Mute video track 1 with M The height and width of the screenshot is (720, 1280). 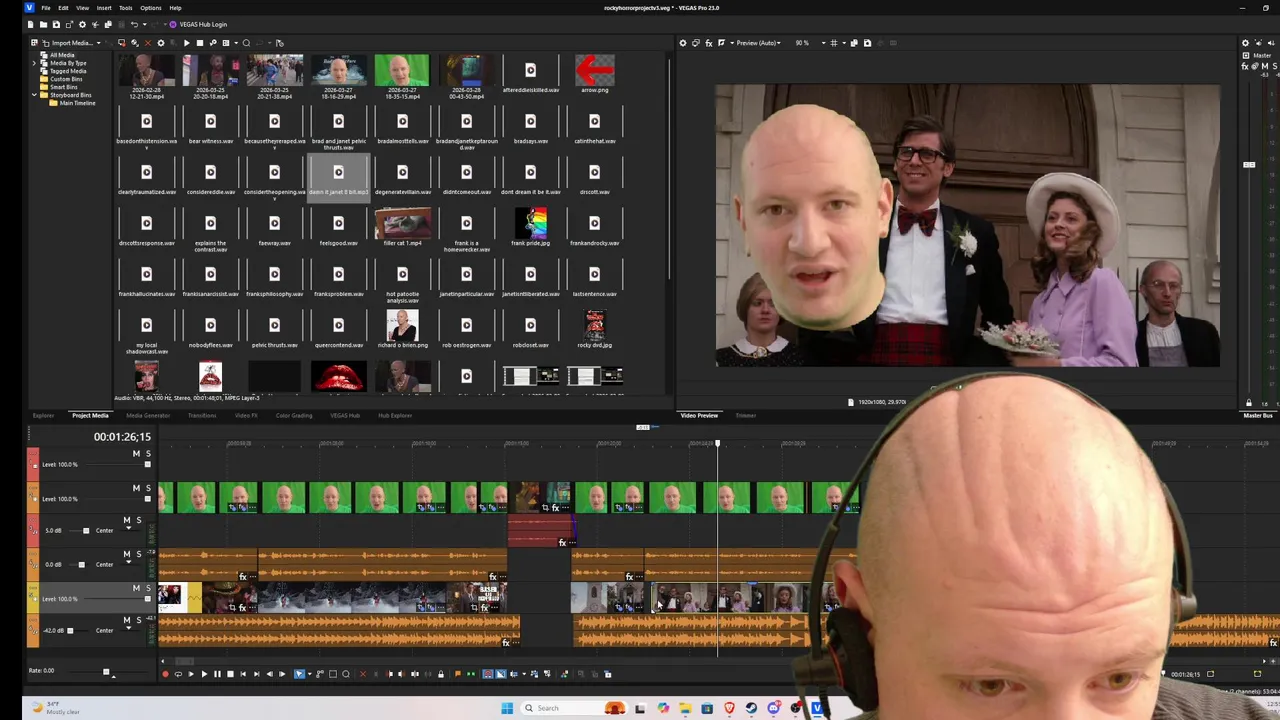[x=136, y=454]
